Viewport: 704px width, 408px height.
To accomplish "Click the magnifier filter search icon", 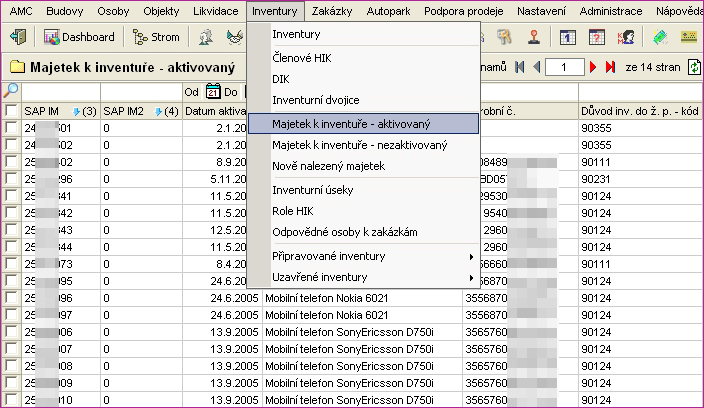I will click(x=11, y=91).
